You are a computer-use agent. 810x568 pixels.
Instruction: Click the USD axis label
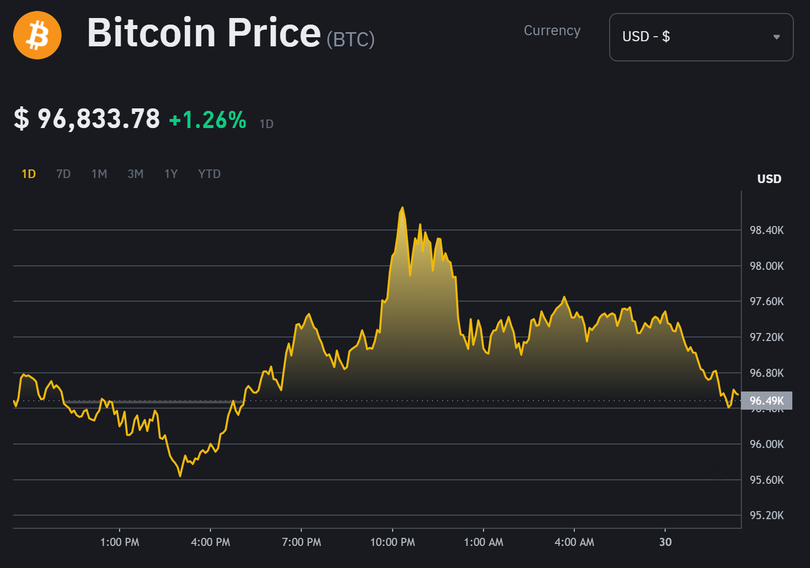pos(769,180)
